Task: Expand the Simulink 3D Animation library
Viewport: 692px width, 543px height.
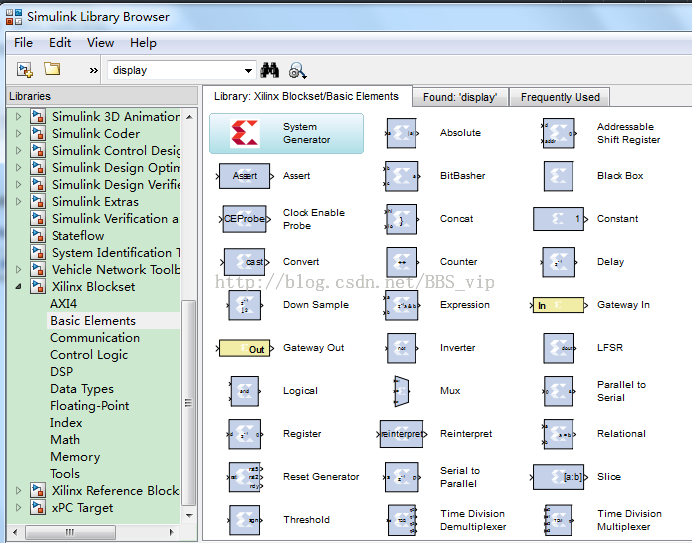Action: tap(18, 117)
